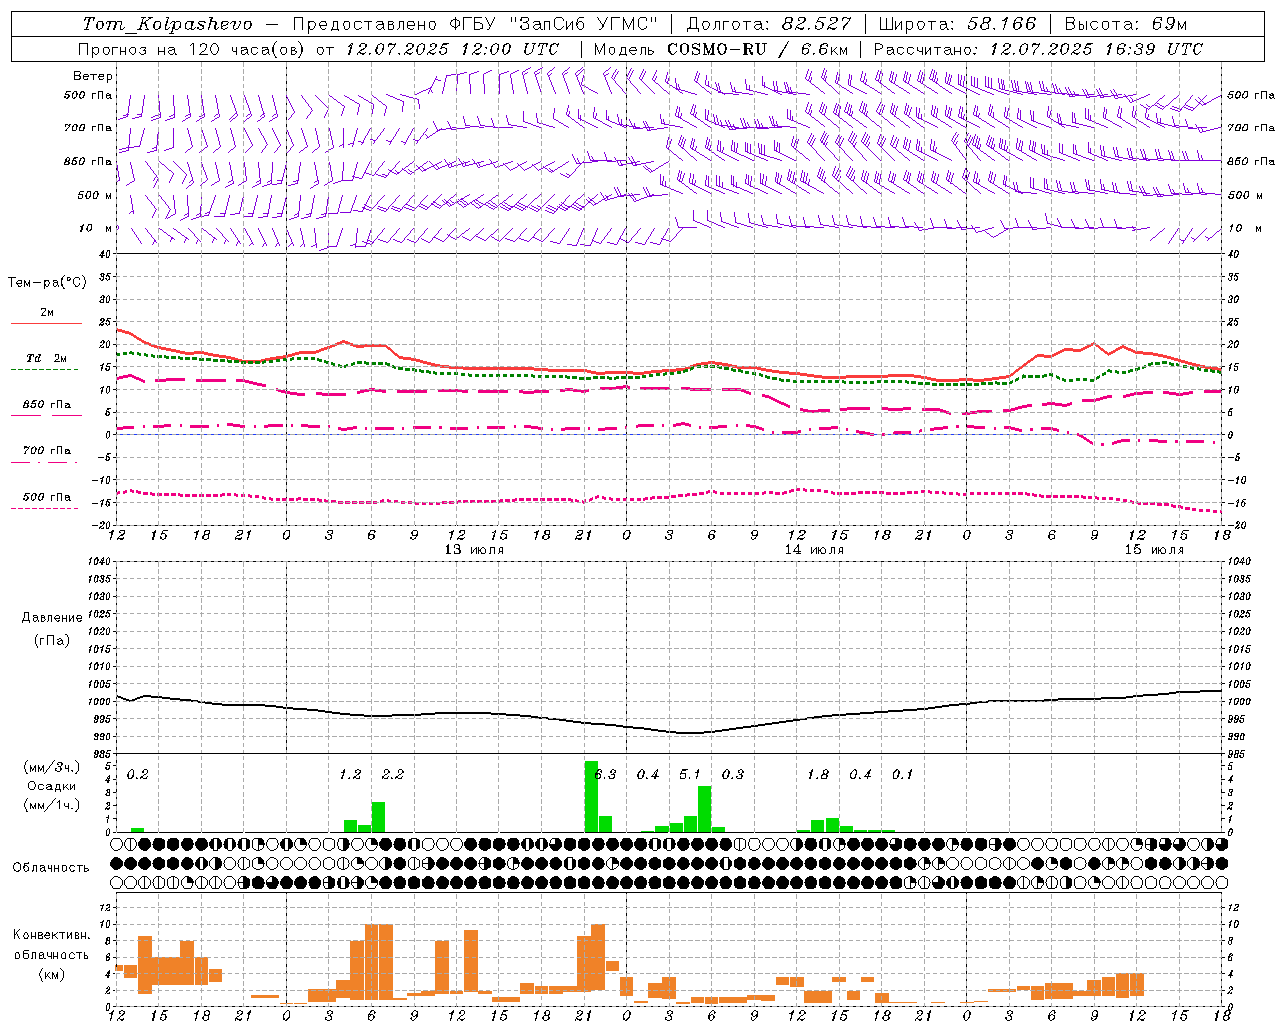This screenshot has height=1024, width=1280.
Task: Click the computed time 12.07.2025 16:39 UTC
Action: pos(1096,49)
